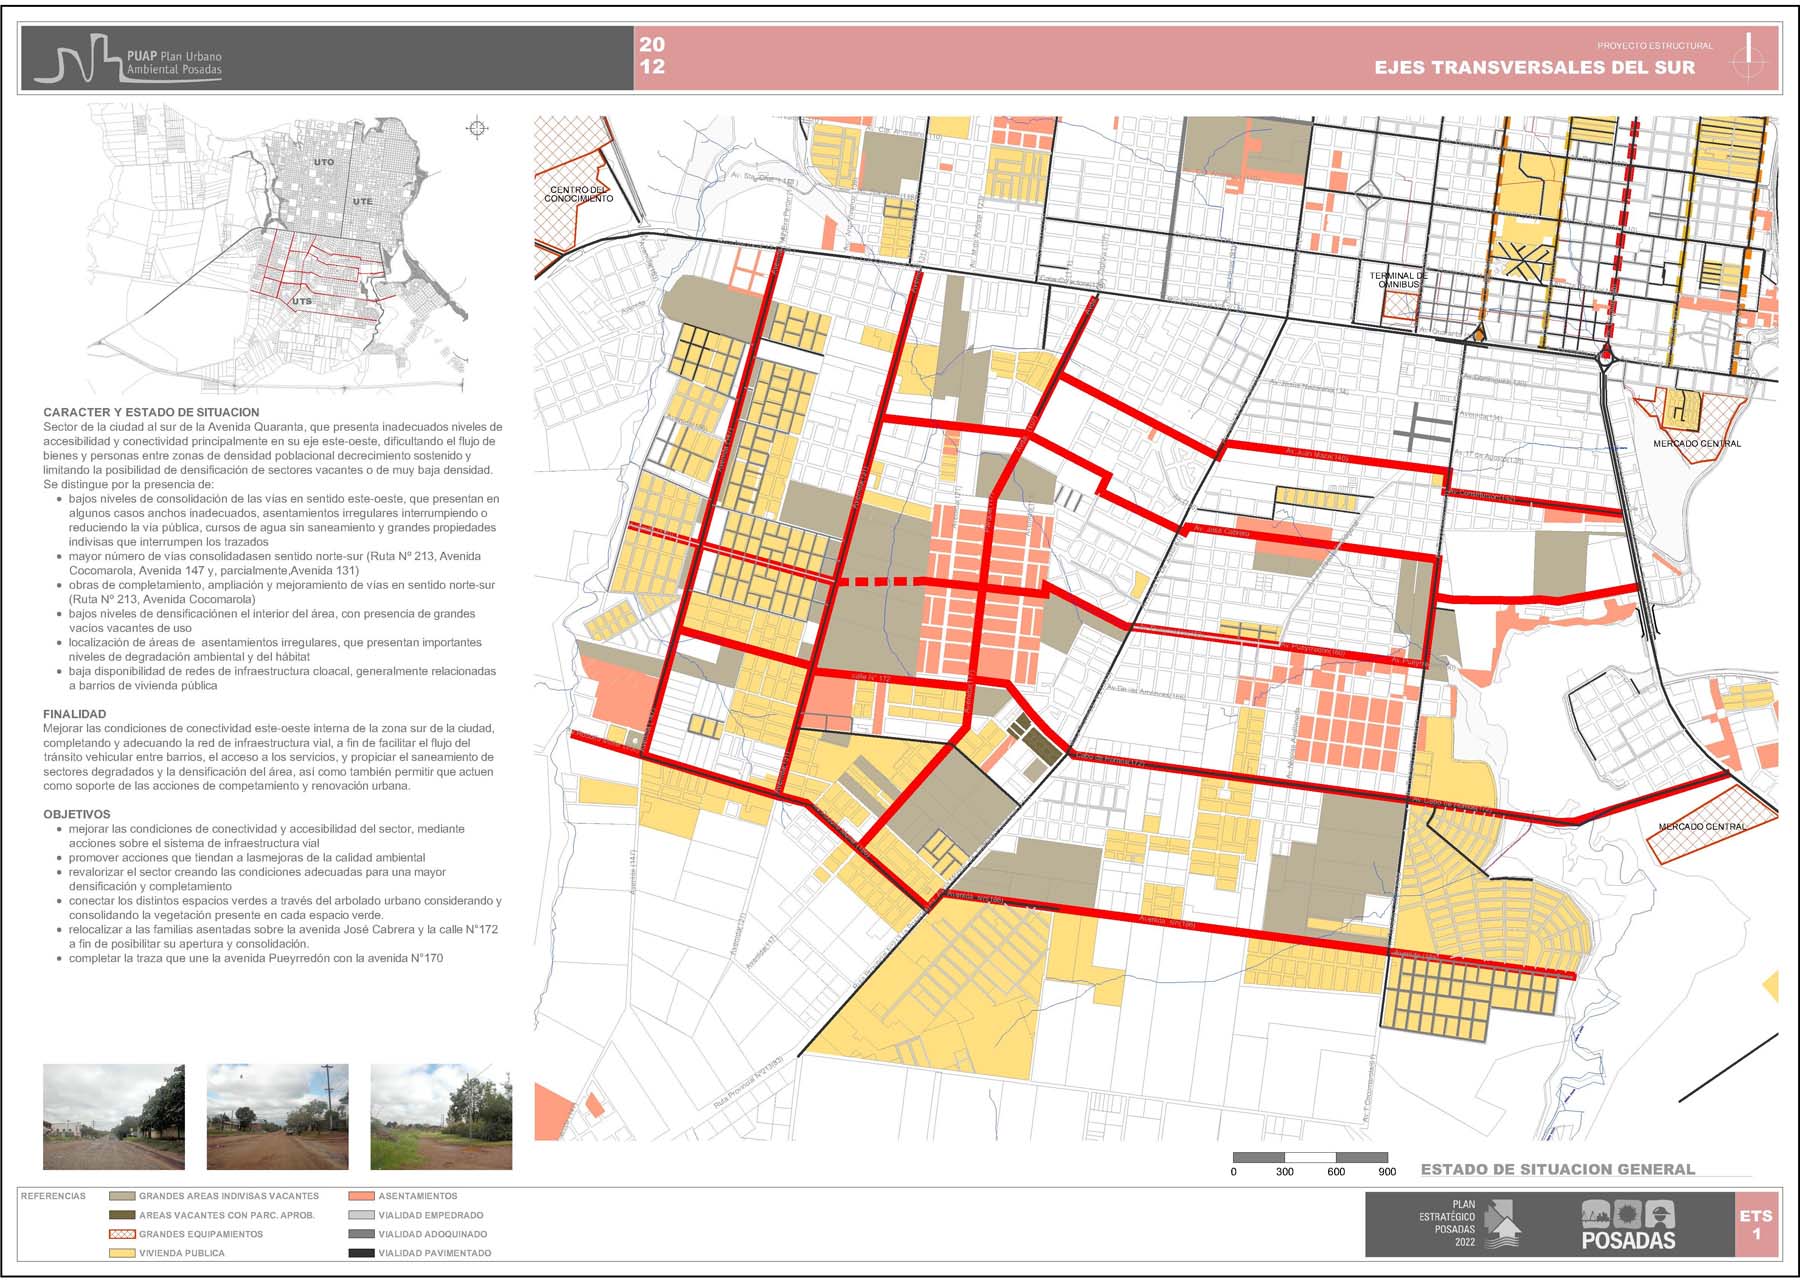Click the calle N° 172 street label
The width and height of the screenshot is (1800, 1282).
pos(869,677)
